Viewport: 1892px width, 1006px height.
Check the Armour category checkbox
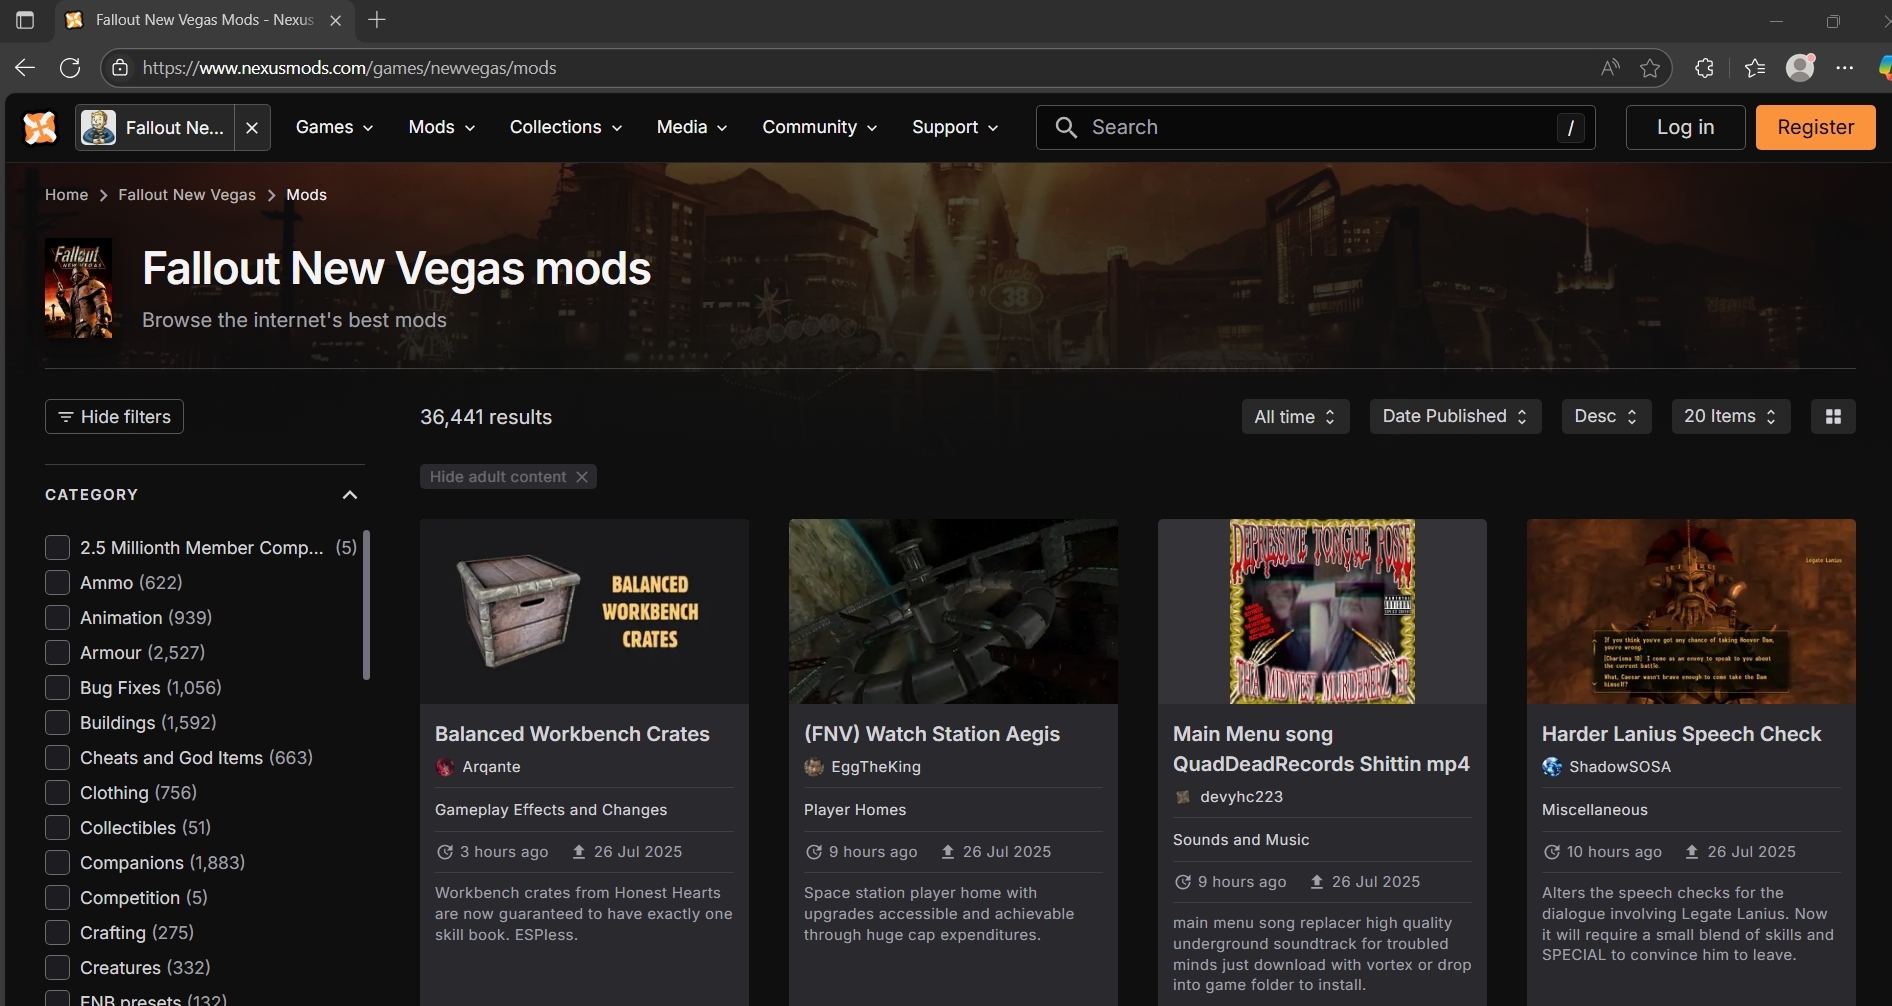click(x=57, y=653)
